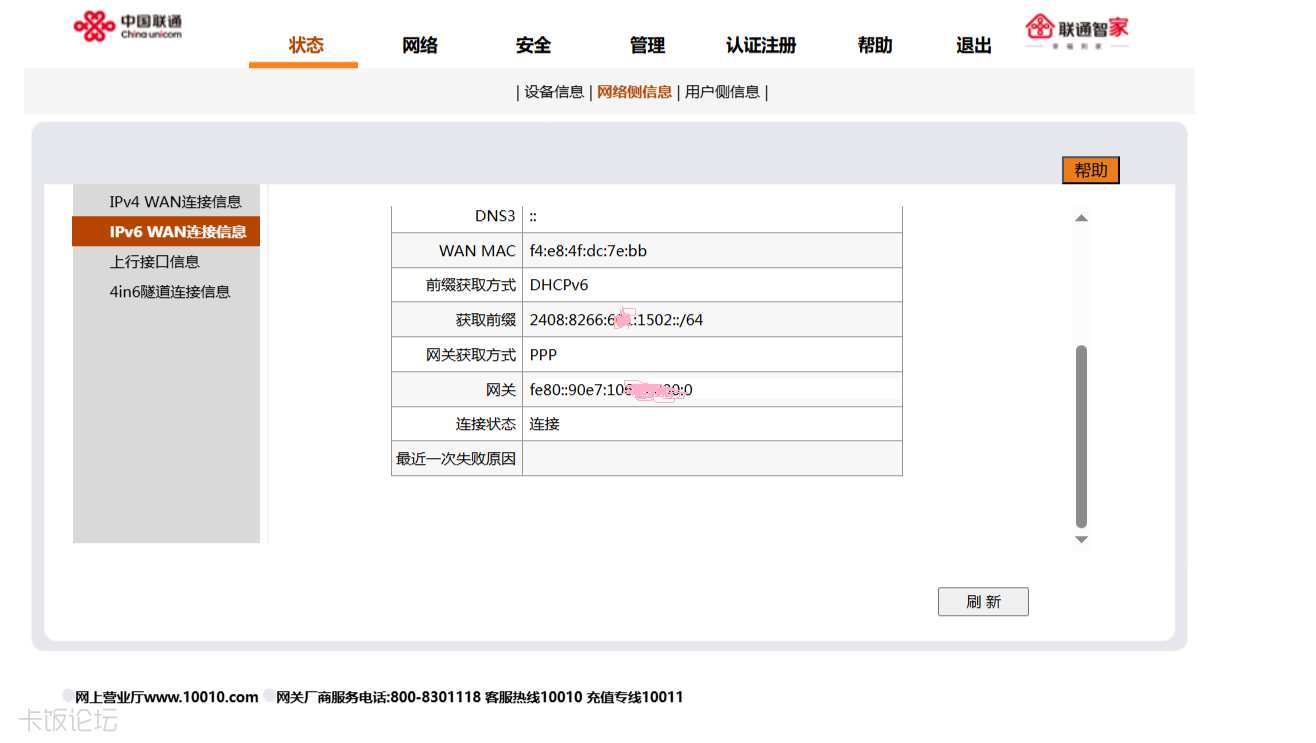The height and width of the screenshot is (743, 1316).
Task: Open the 帮助 menu in top navigation
Action: tap(875, 45)
